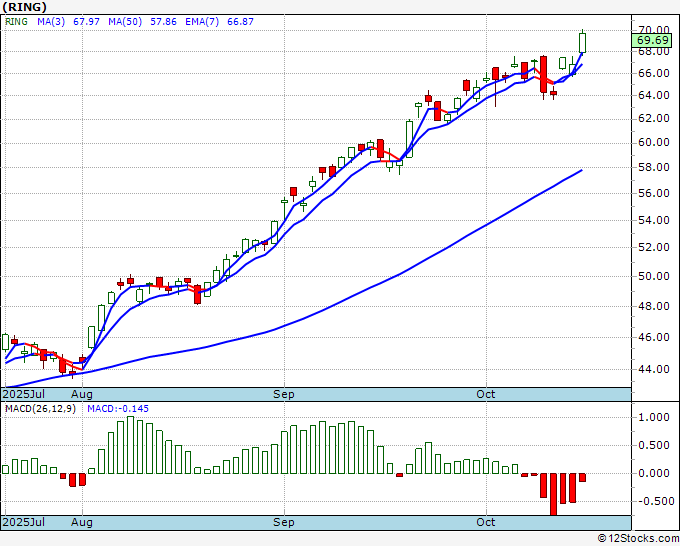
Task: Click the 1.000 MACD axis label
Action: click(x=654, y=417)
